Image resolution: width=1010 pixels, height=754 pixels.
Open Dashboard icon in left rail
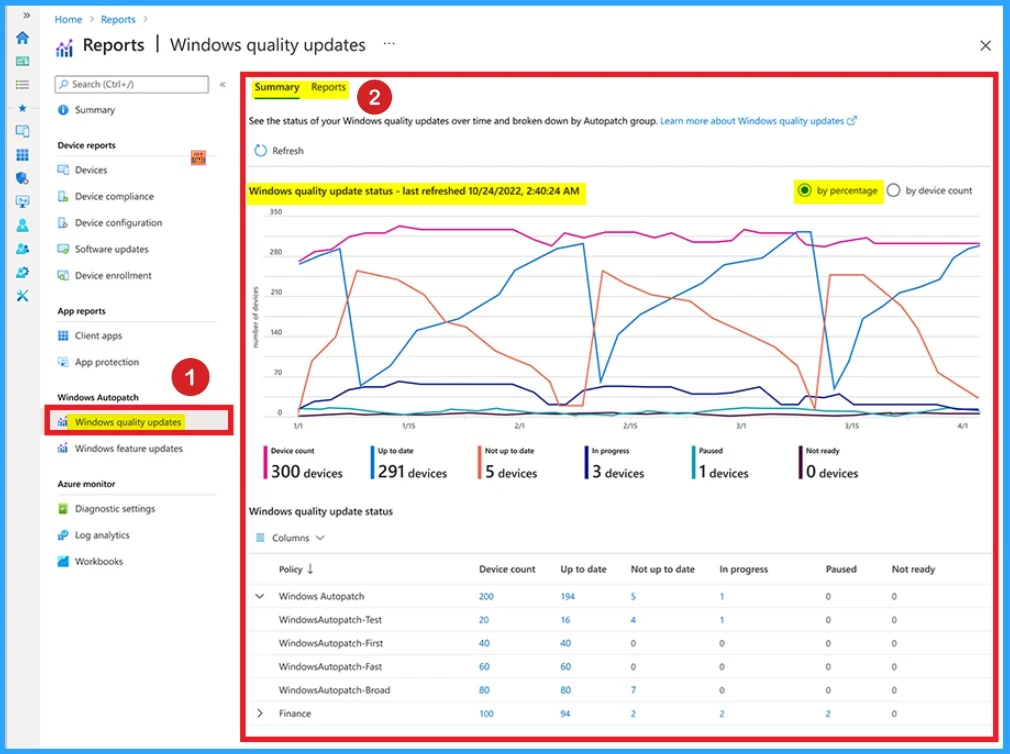point(23,61)
